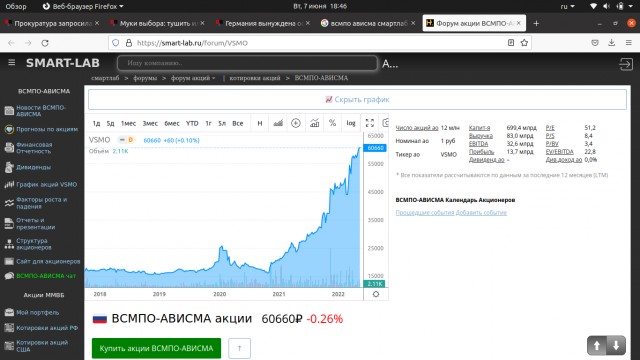Viewport: 640px width, 360px height.
Task: Reload the page with the refresh icon
Action: pyautogui.click(x=45, y=43)
